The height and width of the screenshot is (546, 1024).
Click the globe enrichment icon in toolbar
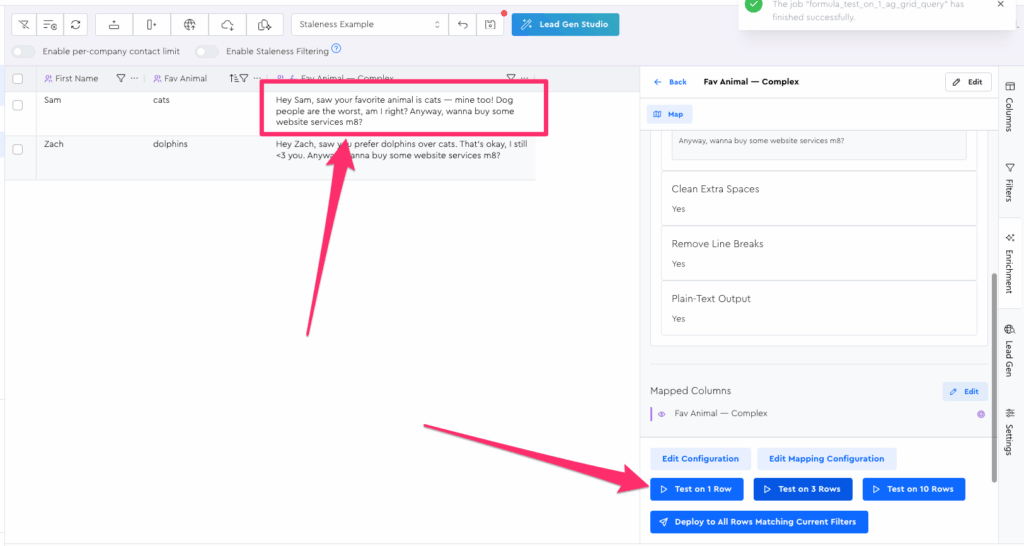(189, 24)
